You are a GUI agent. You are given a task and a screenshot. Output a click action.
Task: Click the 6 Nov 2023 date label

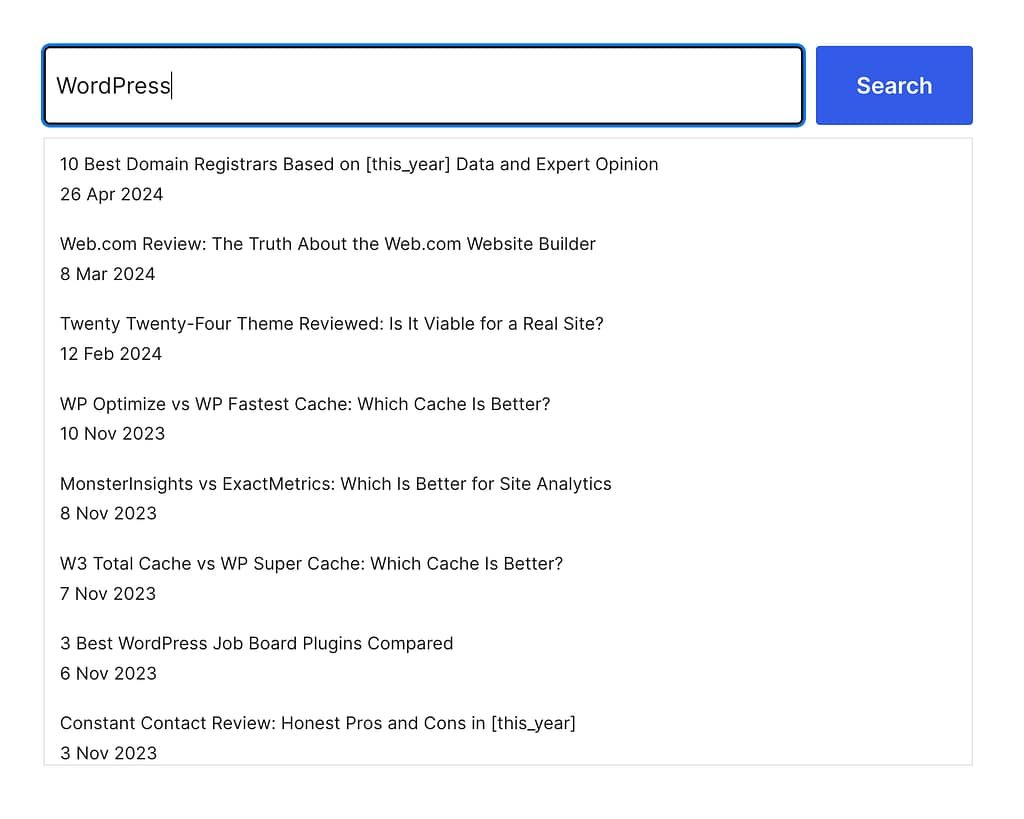(x=108, y=674)
